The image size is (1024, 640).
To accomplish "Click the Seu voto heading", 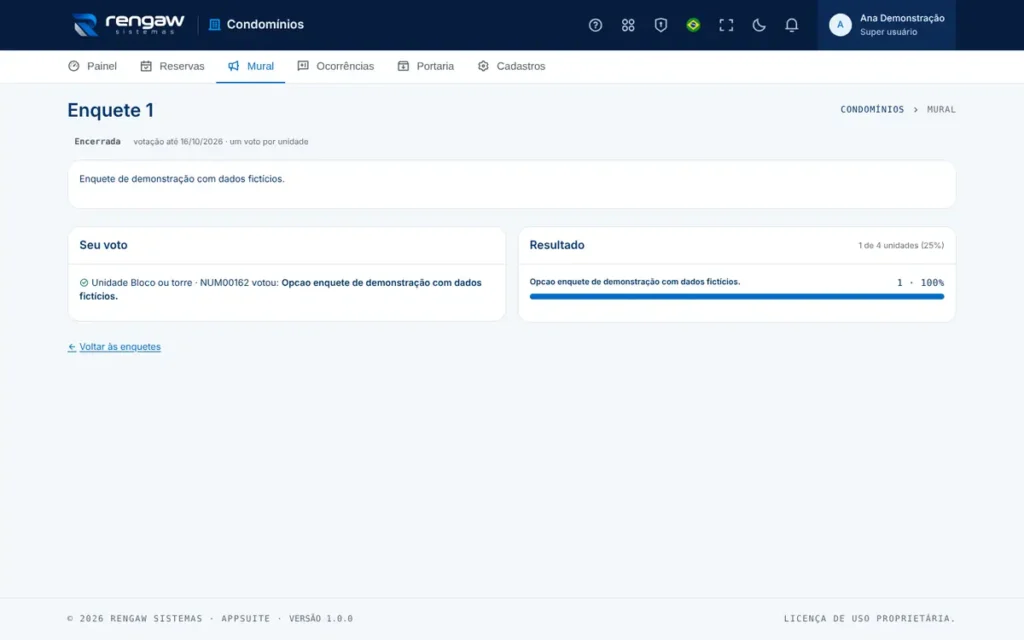I will pyautogui.click(x=103, y=245).
